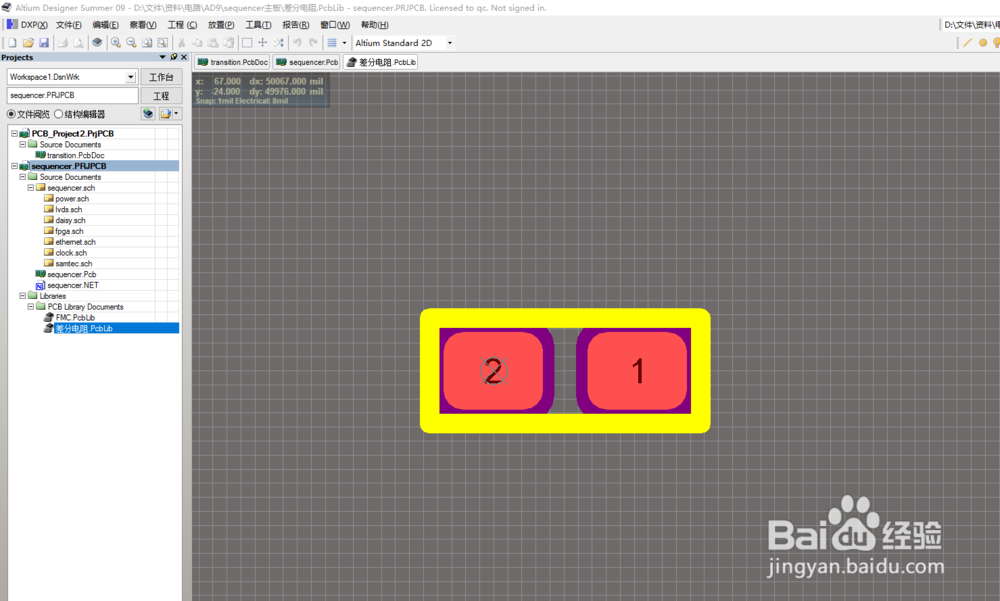The image size is (1000, 601).
Task: Select power.sch in the project tree
Action: coord(72,198)
